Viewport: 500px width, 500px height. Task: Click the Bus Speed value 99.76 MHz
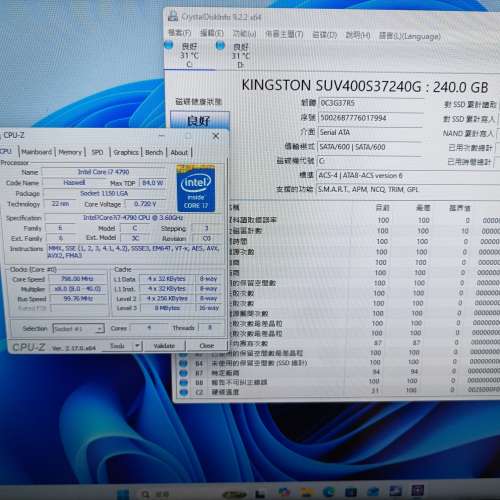click(x=78, y=299)
